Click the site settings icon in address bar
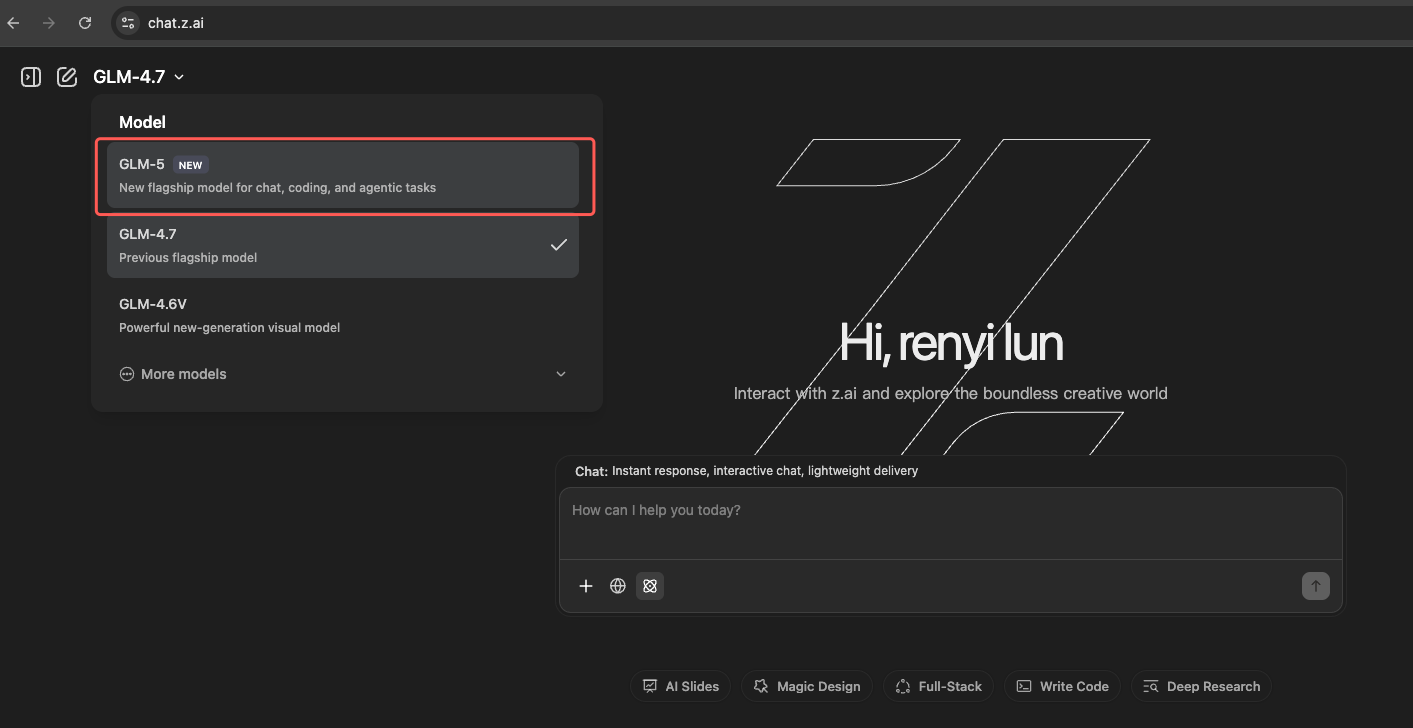Screen dimensions: 1413x728 (x=127, y=23)
